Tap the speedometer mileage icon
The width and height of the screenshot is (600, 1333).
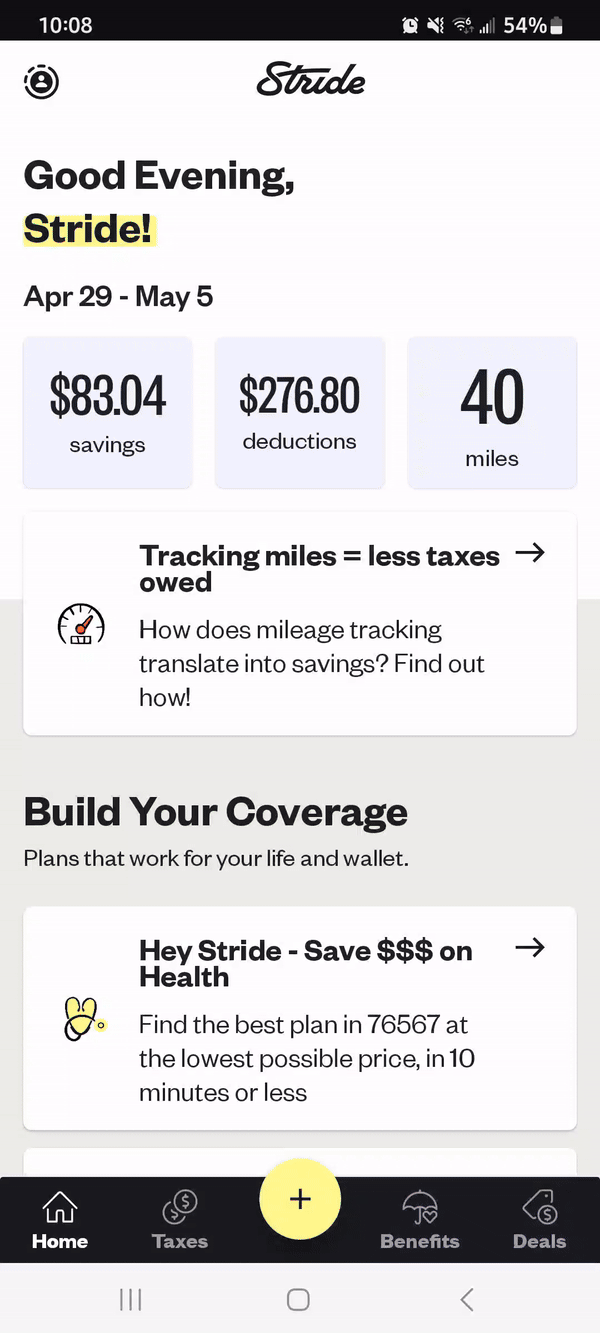(x=81, y=624)
